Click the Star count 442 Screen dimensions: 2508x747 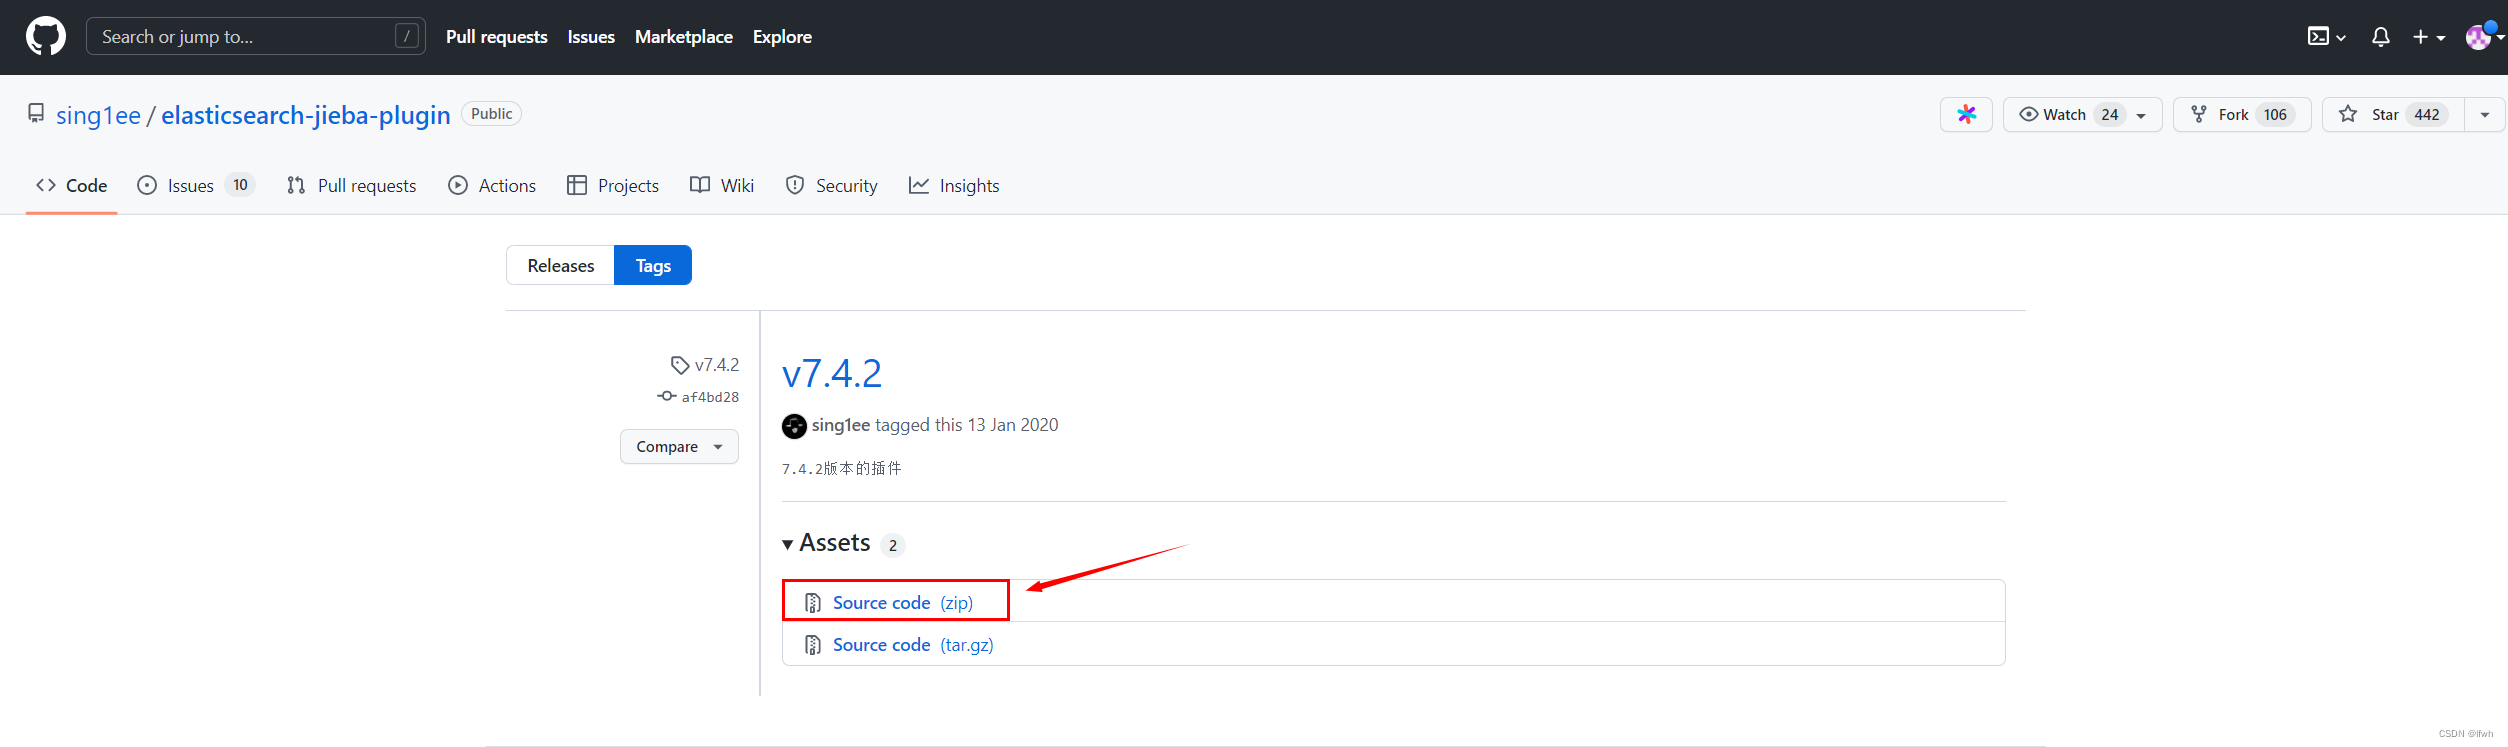(2427, 115)
